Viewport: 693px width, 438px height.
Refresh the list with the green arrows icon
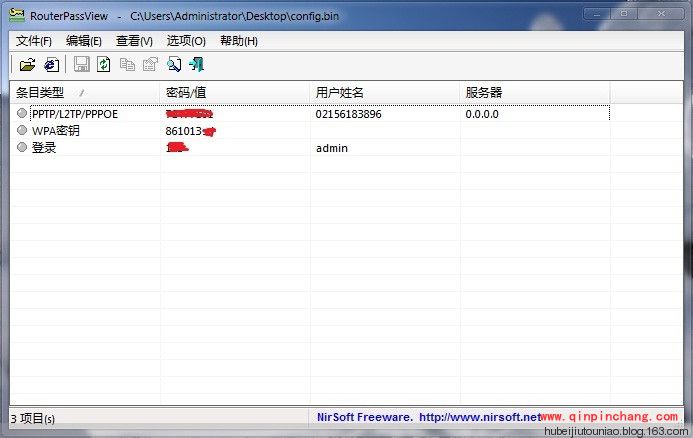coord(104,65)
